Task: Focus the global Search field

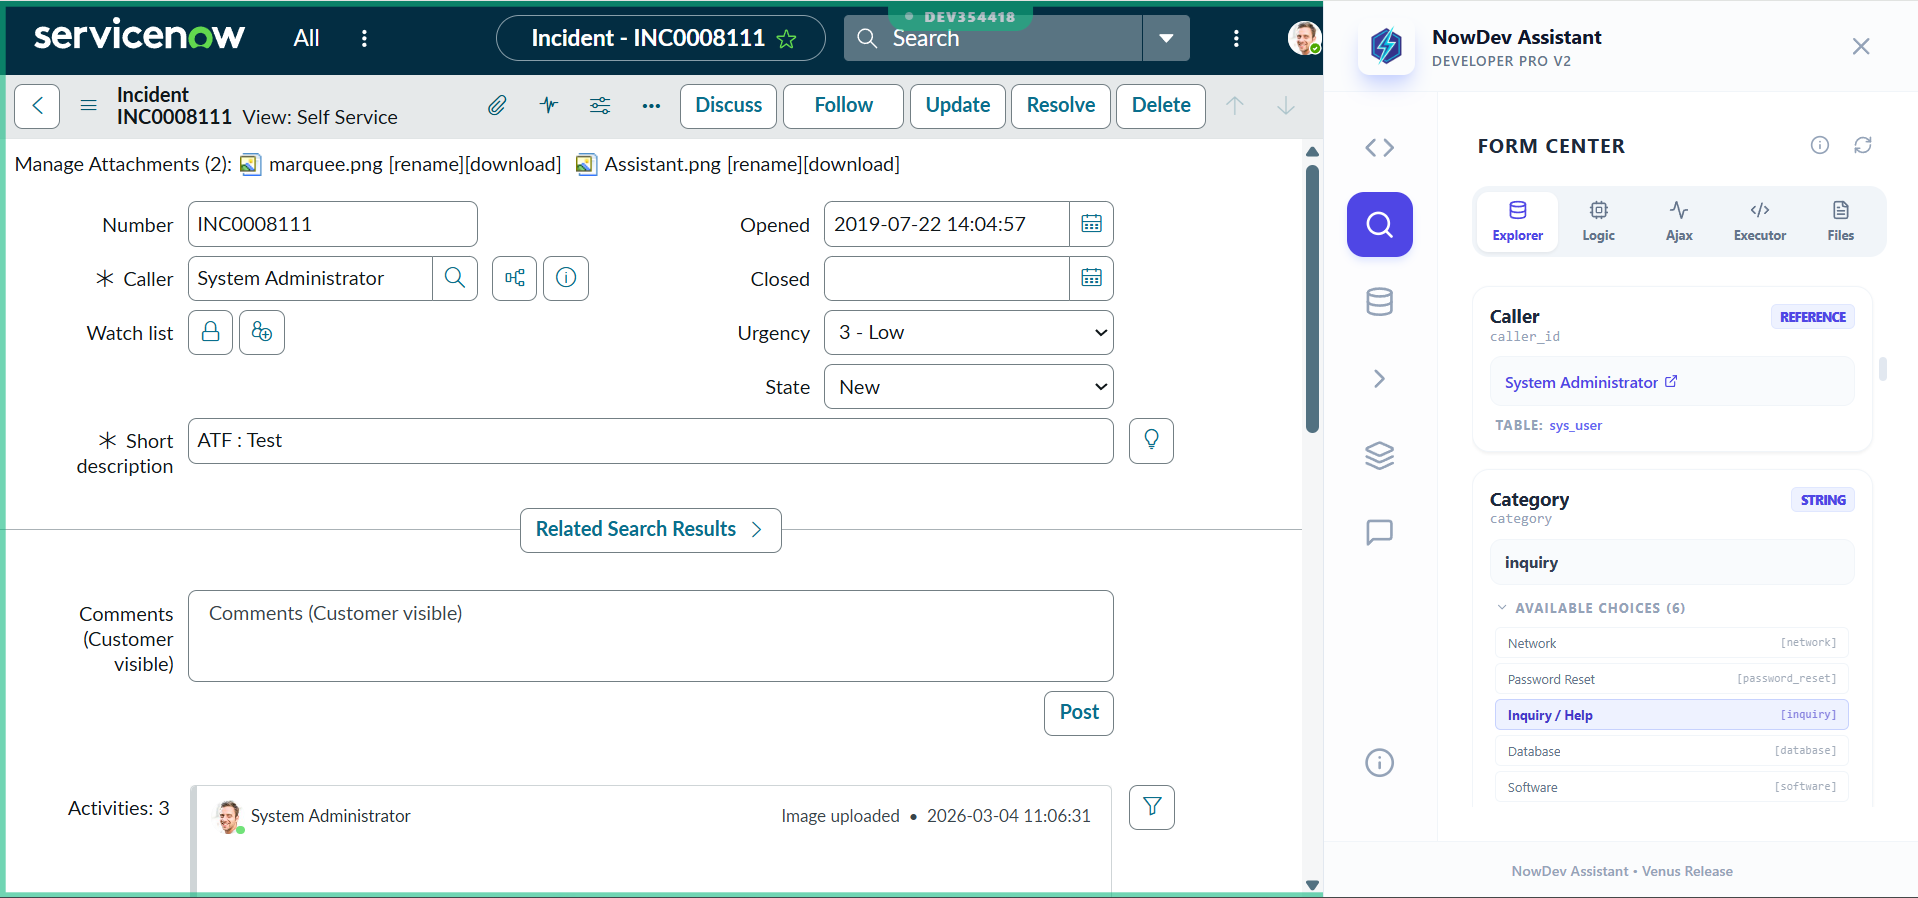Action: (x=993, y=38)
